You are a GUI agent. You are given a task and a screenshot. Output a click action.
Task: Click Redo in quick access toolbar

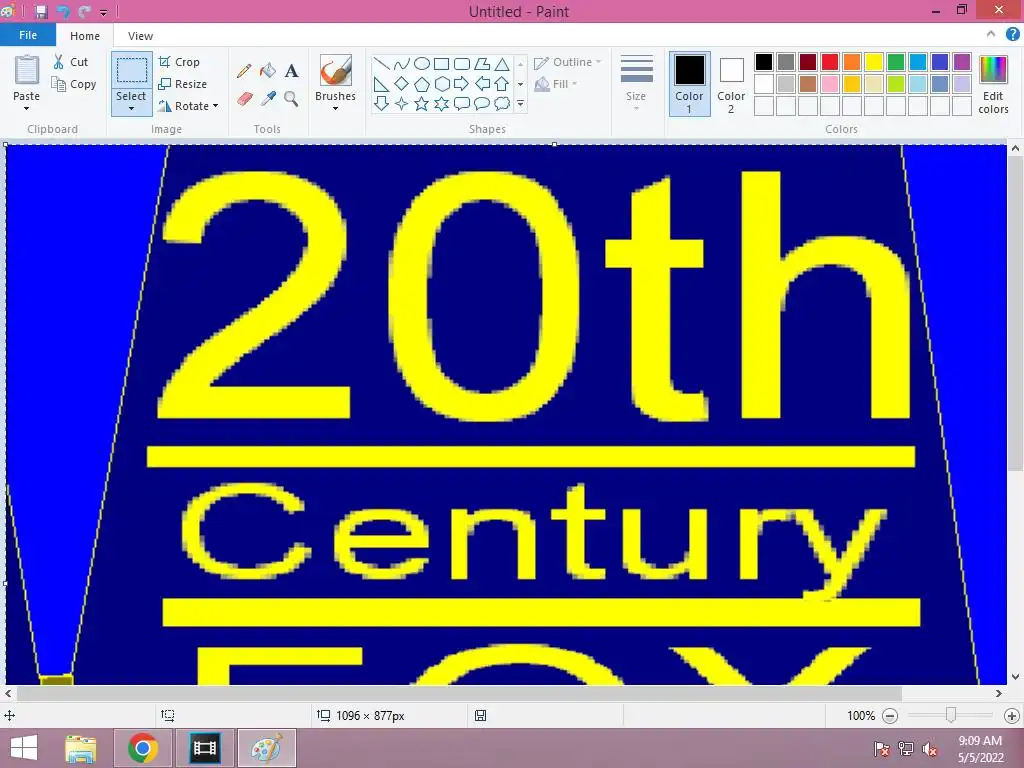[x=85, y=12]
